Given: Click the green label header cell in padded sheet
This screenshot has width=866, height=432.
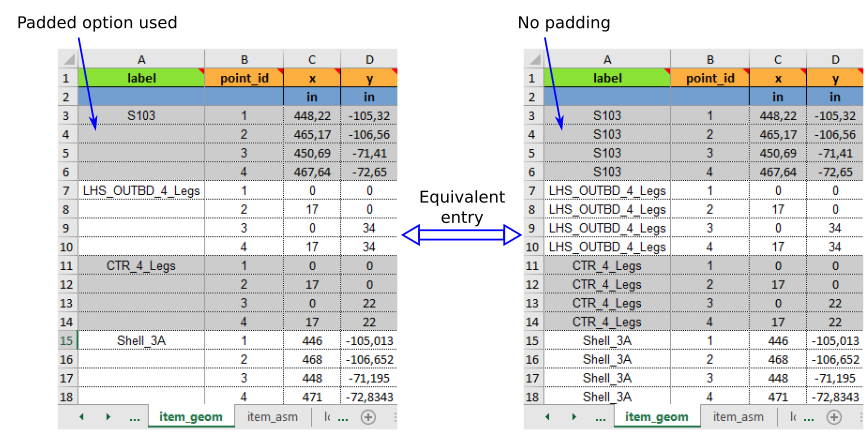Looking at the screenshot, I should click(x=141, y=77).
